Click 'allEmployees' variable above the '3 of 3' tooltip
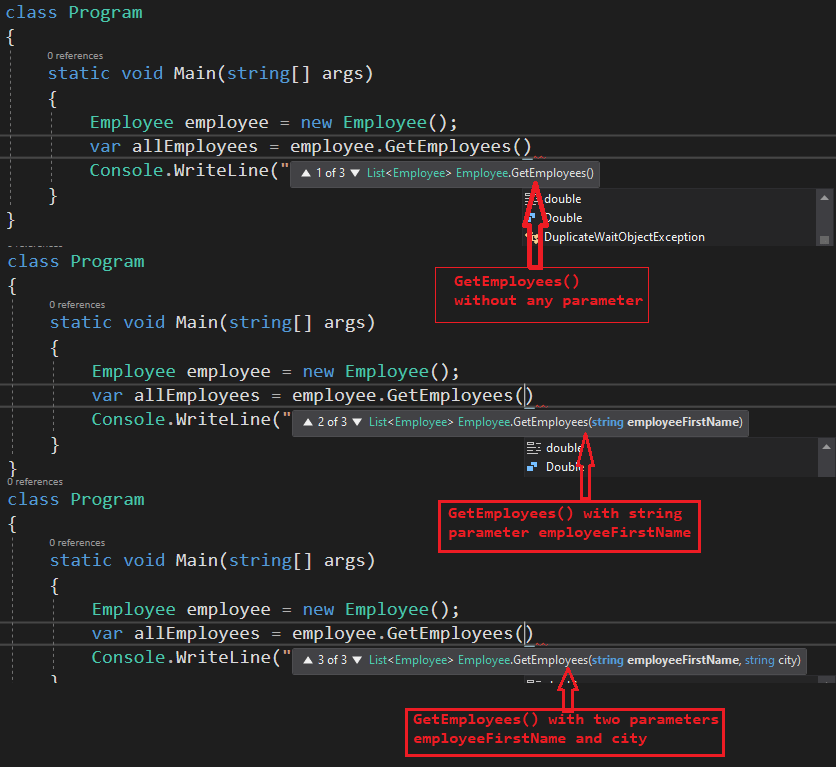Image resolution: width=836 pixels, height=767 pixels. (x=197, y=633)
